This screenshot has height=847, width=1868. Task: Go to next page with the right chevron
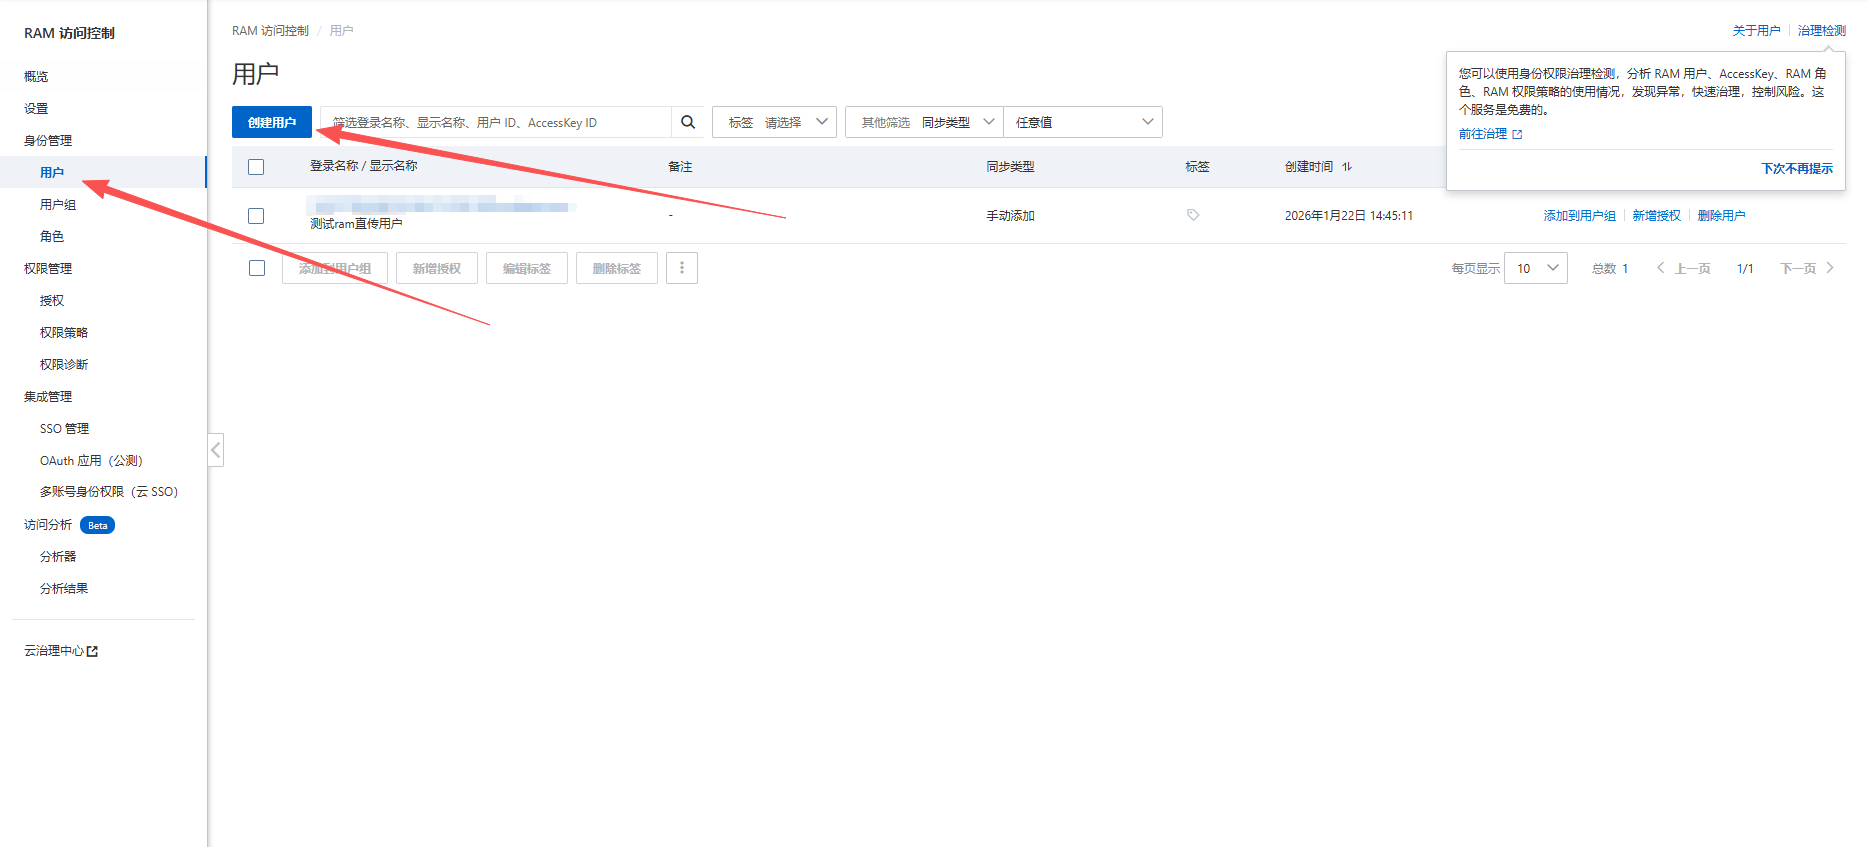[1830, 268]
